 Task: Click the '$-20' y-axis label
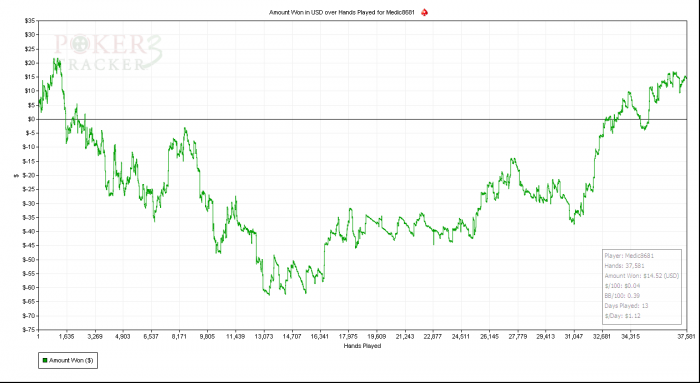[29, 175]
